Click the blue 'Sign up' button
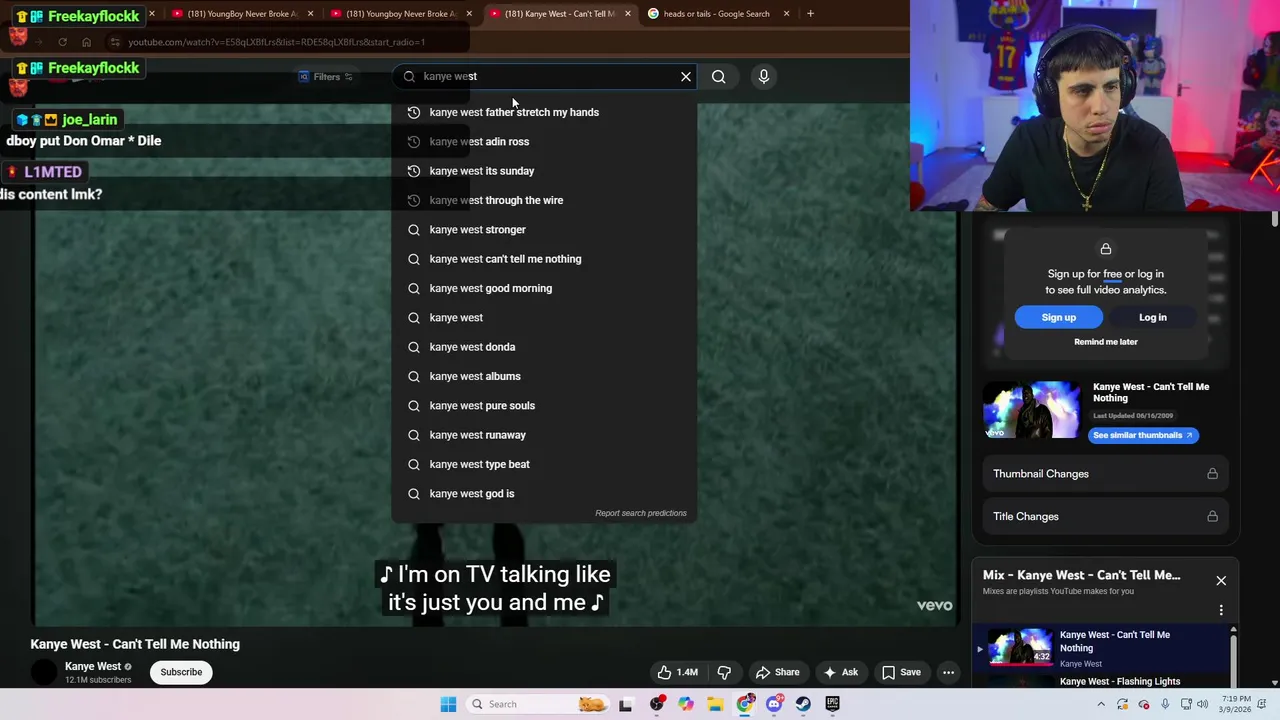Screen dimensions: 1280x720 (1058, 317)
